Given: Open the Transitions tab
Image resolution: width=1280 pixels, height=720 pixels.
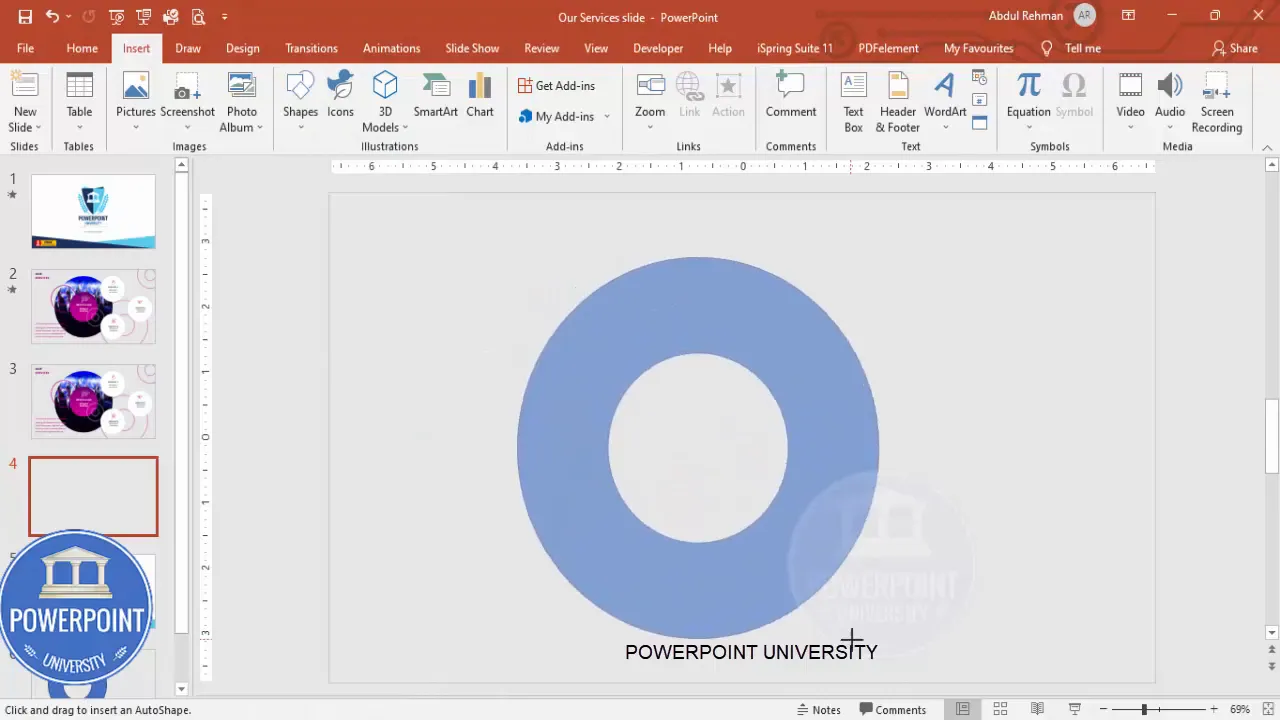Looking at the screenshot, I should [x=311, y=48].
